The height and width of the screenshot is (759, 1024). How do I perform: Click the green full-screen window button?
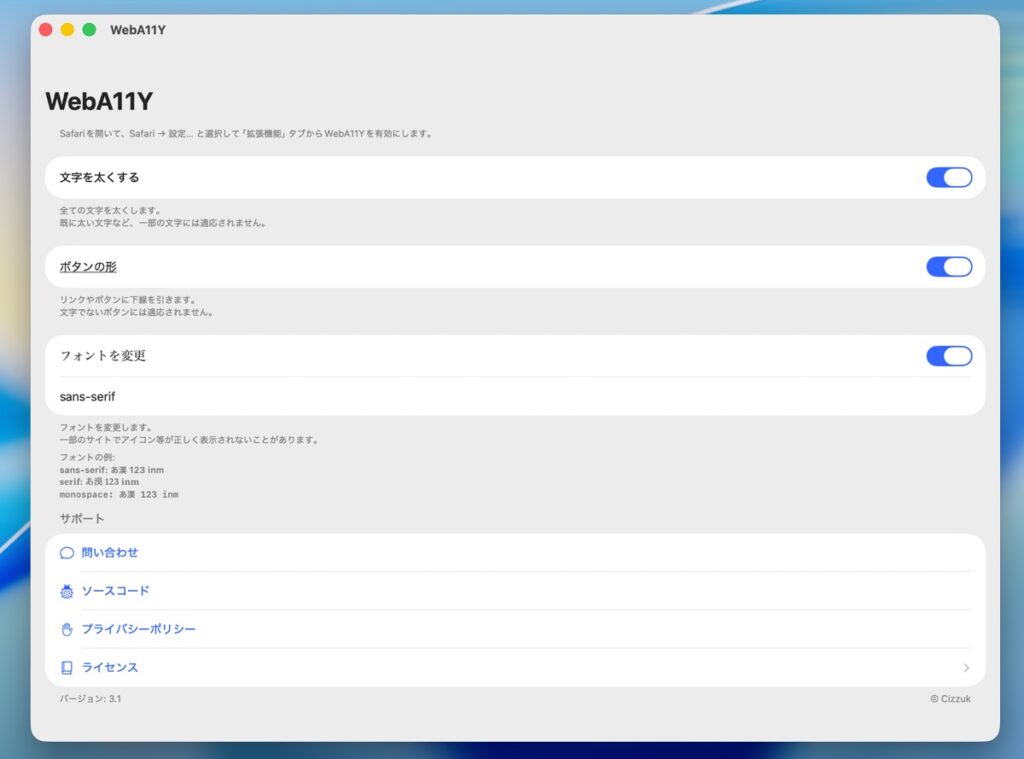tap(89, 30)
